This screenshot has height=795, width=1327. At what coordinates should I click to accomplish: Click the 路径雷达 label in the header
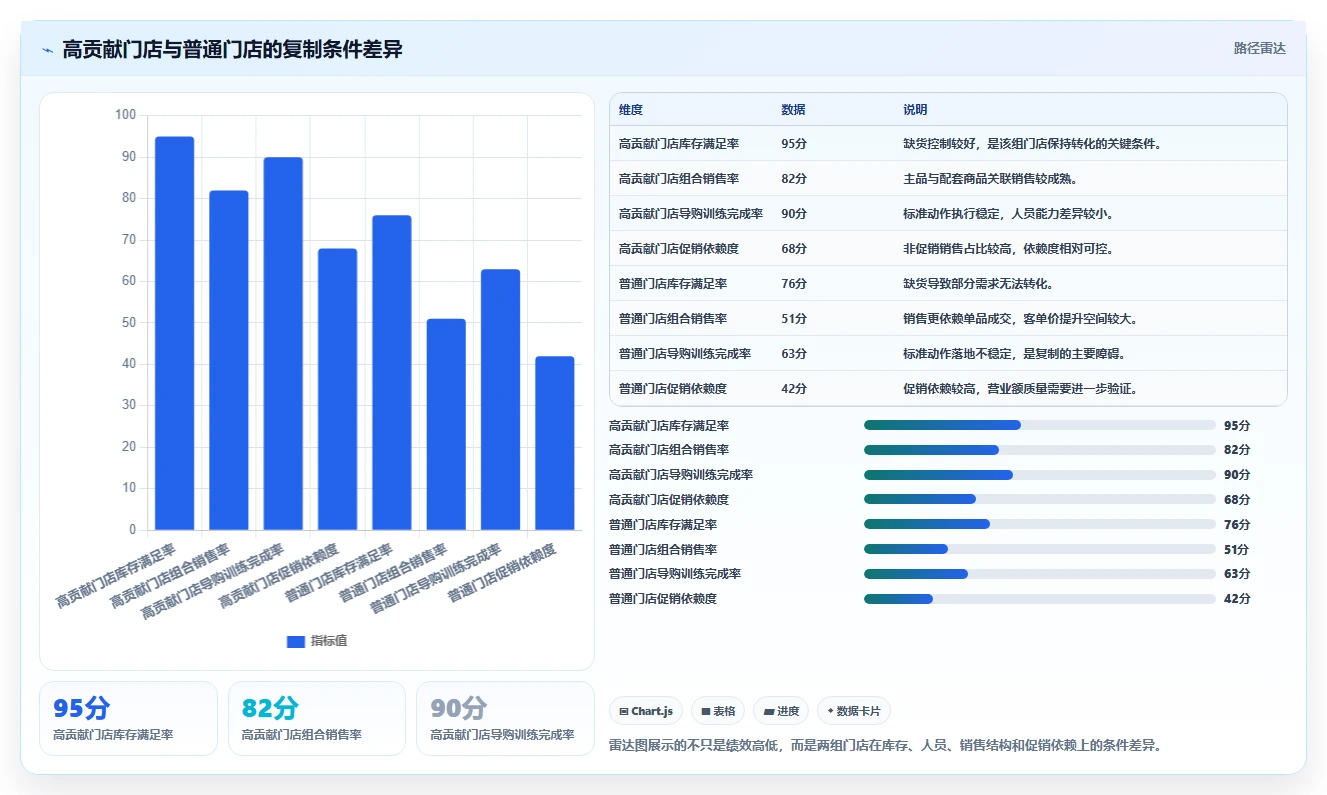point(1259,48)
